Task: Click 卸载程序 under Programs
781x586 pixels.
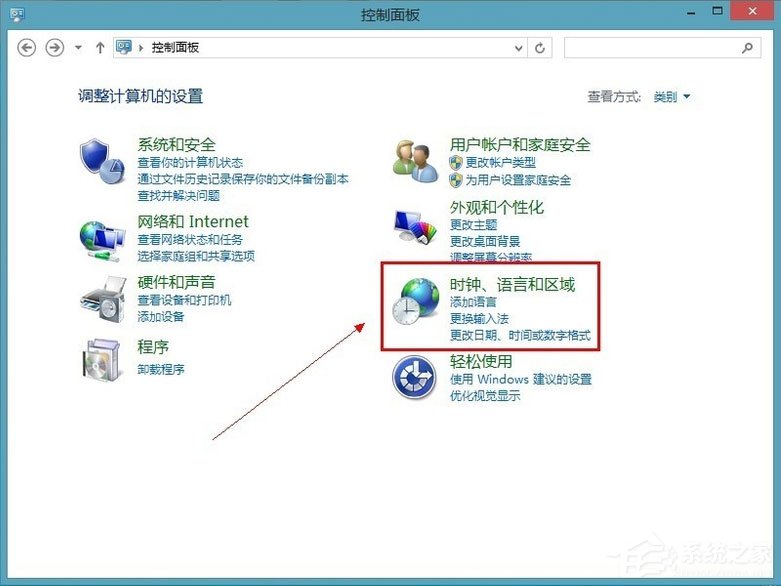Action: click(x=161, y=369)
